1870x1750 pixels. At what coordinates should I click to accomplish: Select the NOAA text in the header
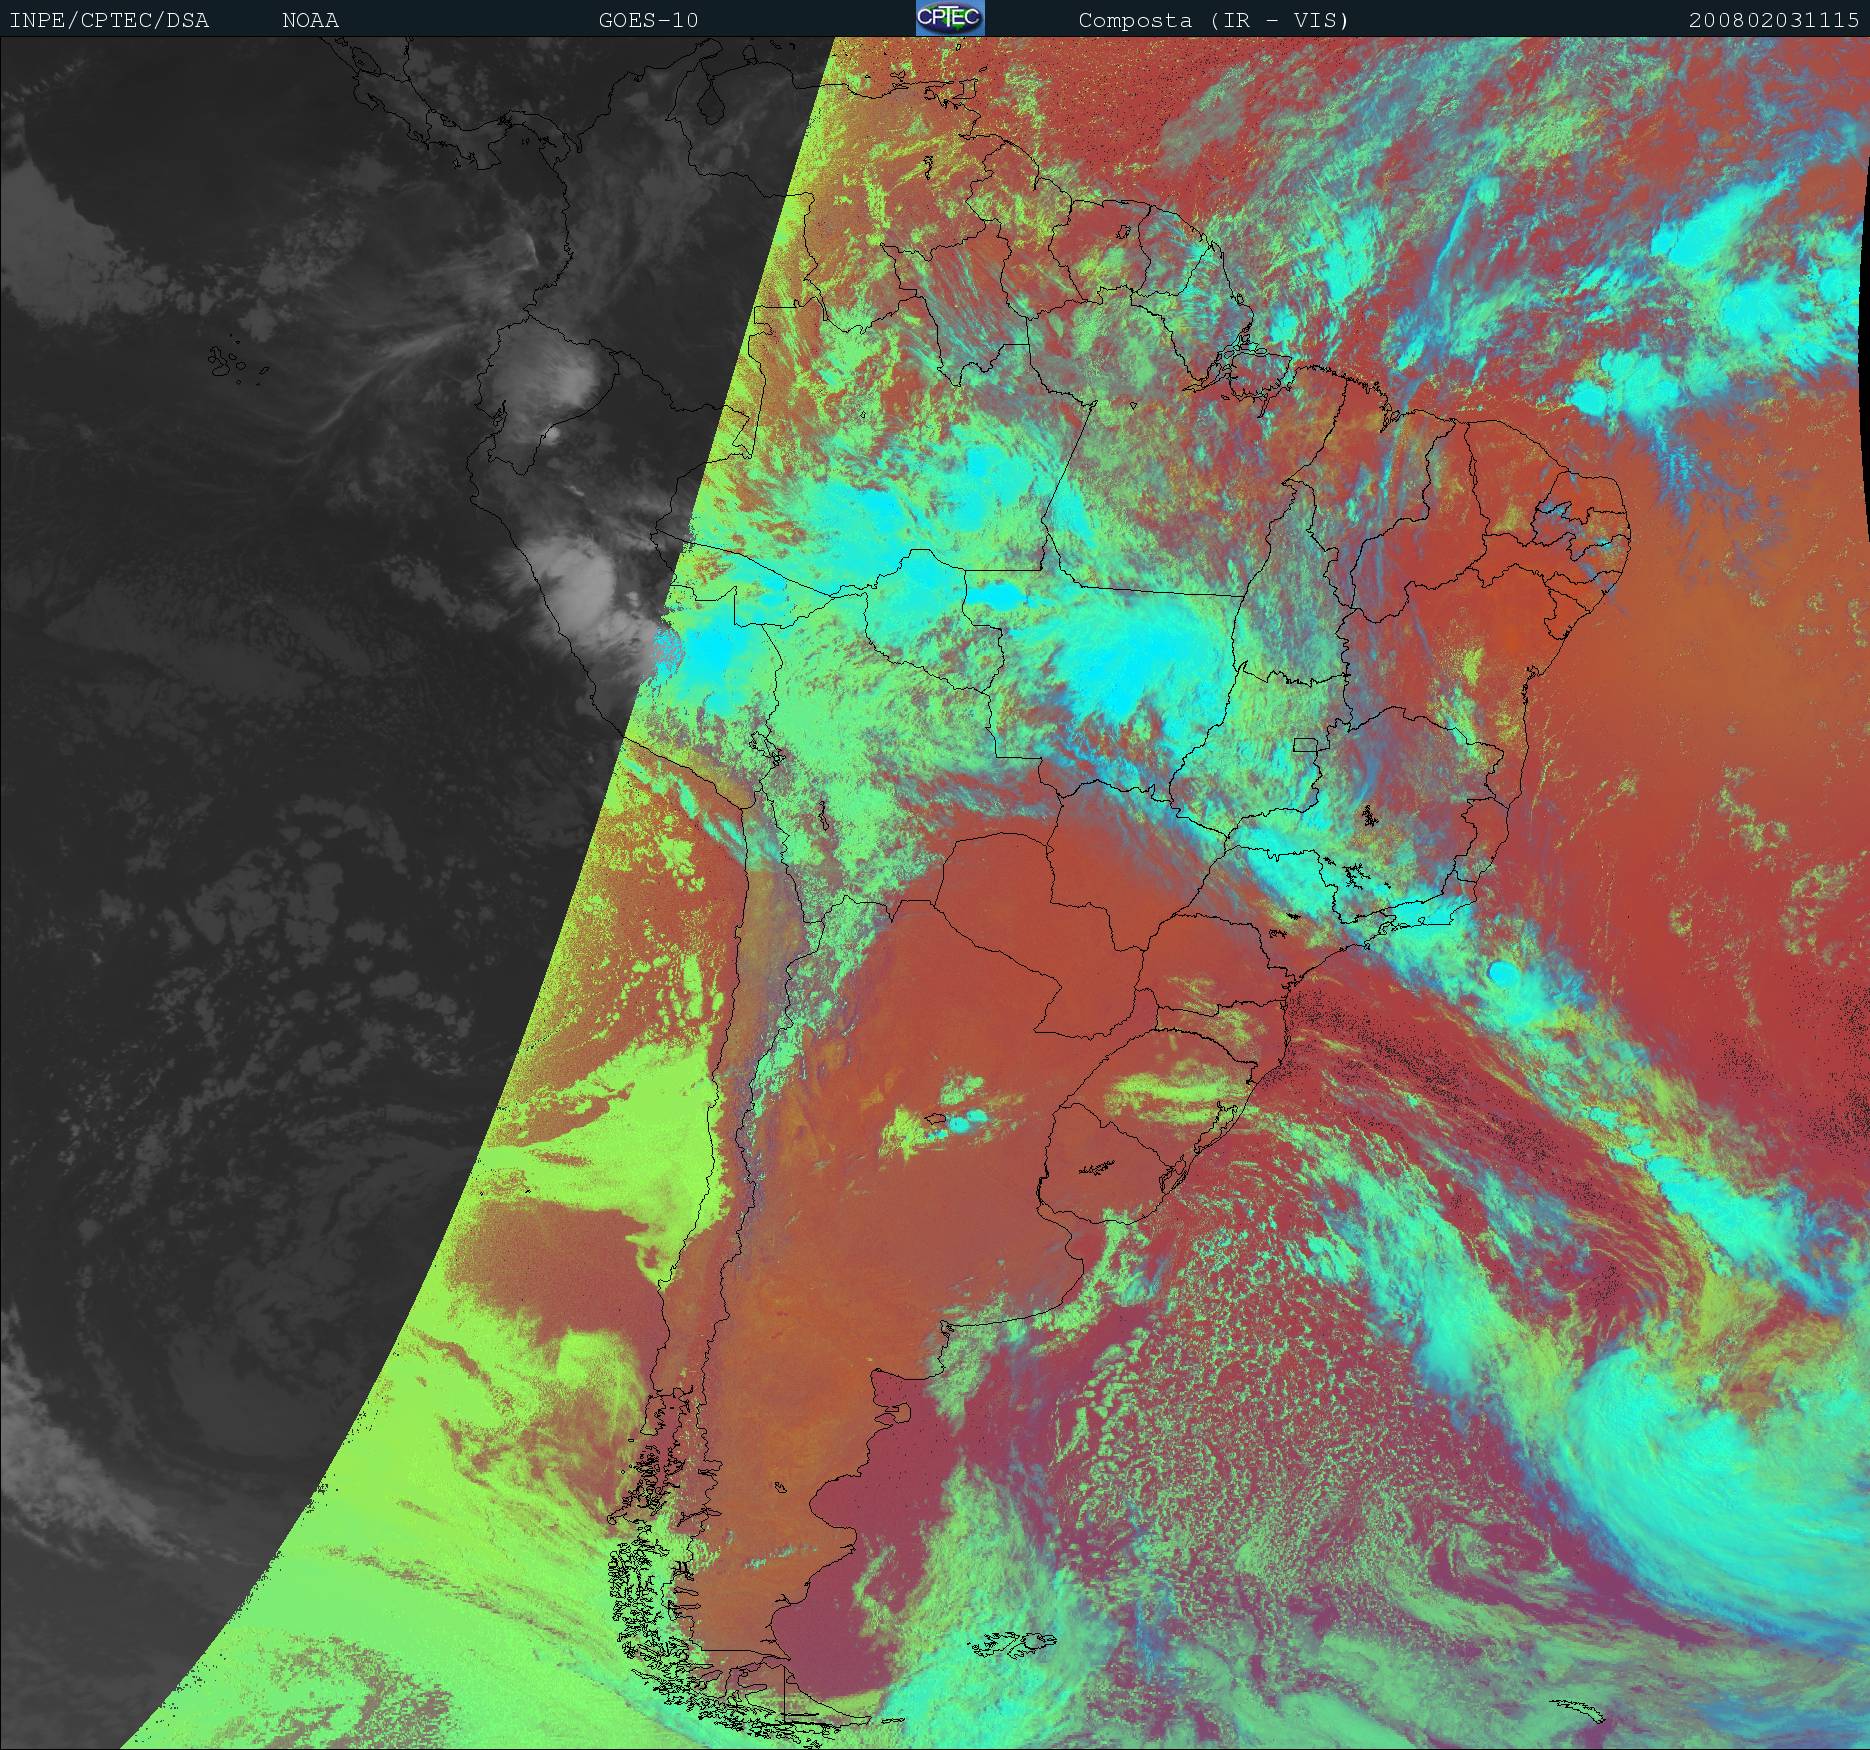310,20
